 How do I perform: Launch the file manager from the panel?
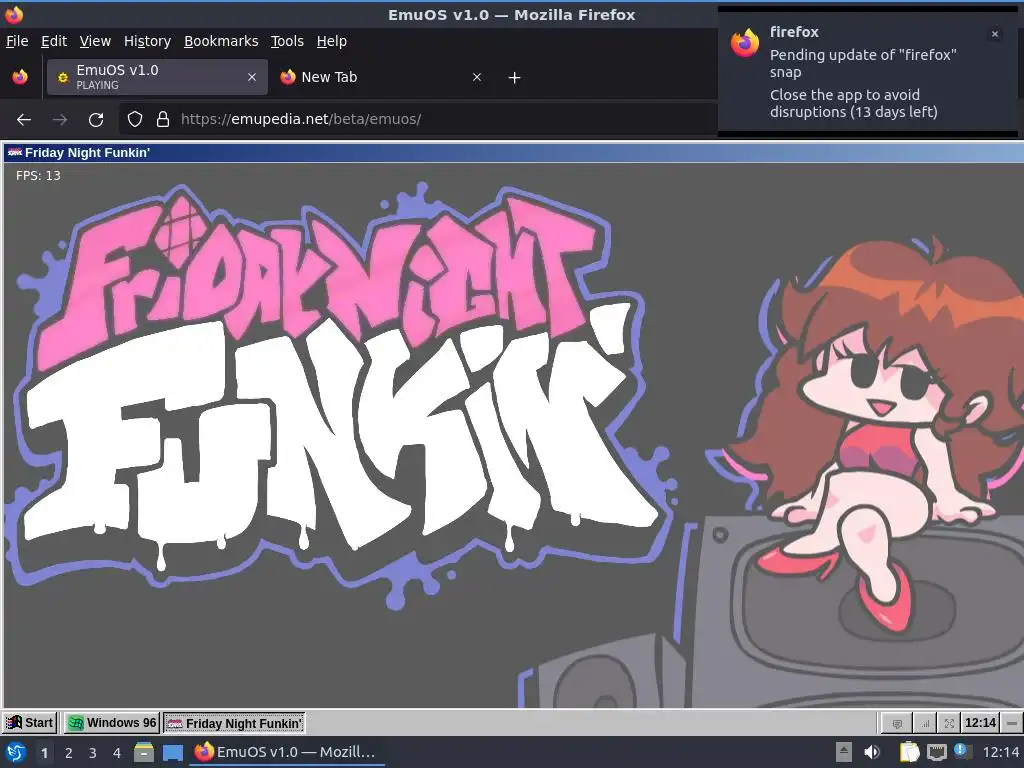point(144,752)
